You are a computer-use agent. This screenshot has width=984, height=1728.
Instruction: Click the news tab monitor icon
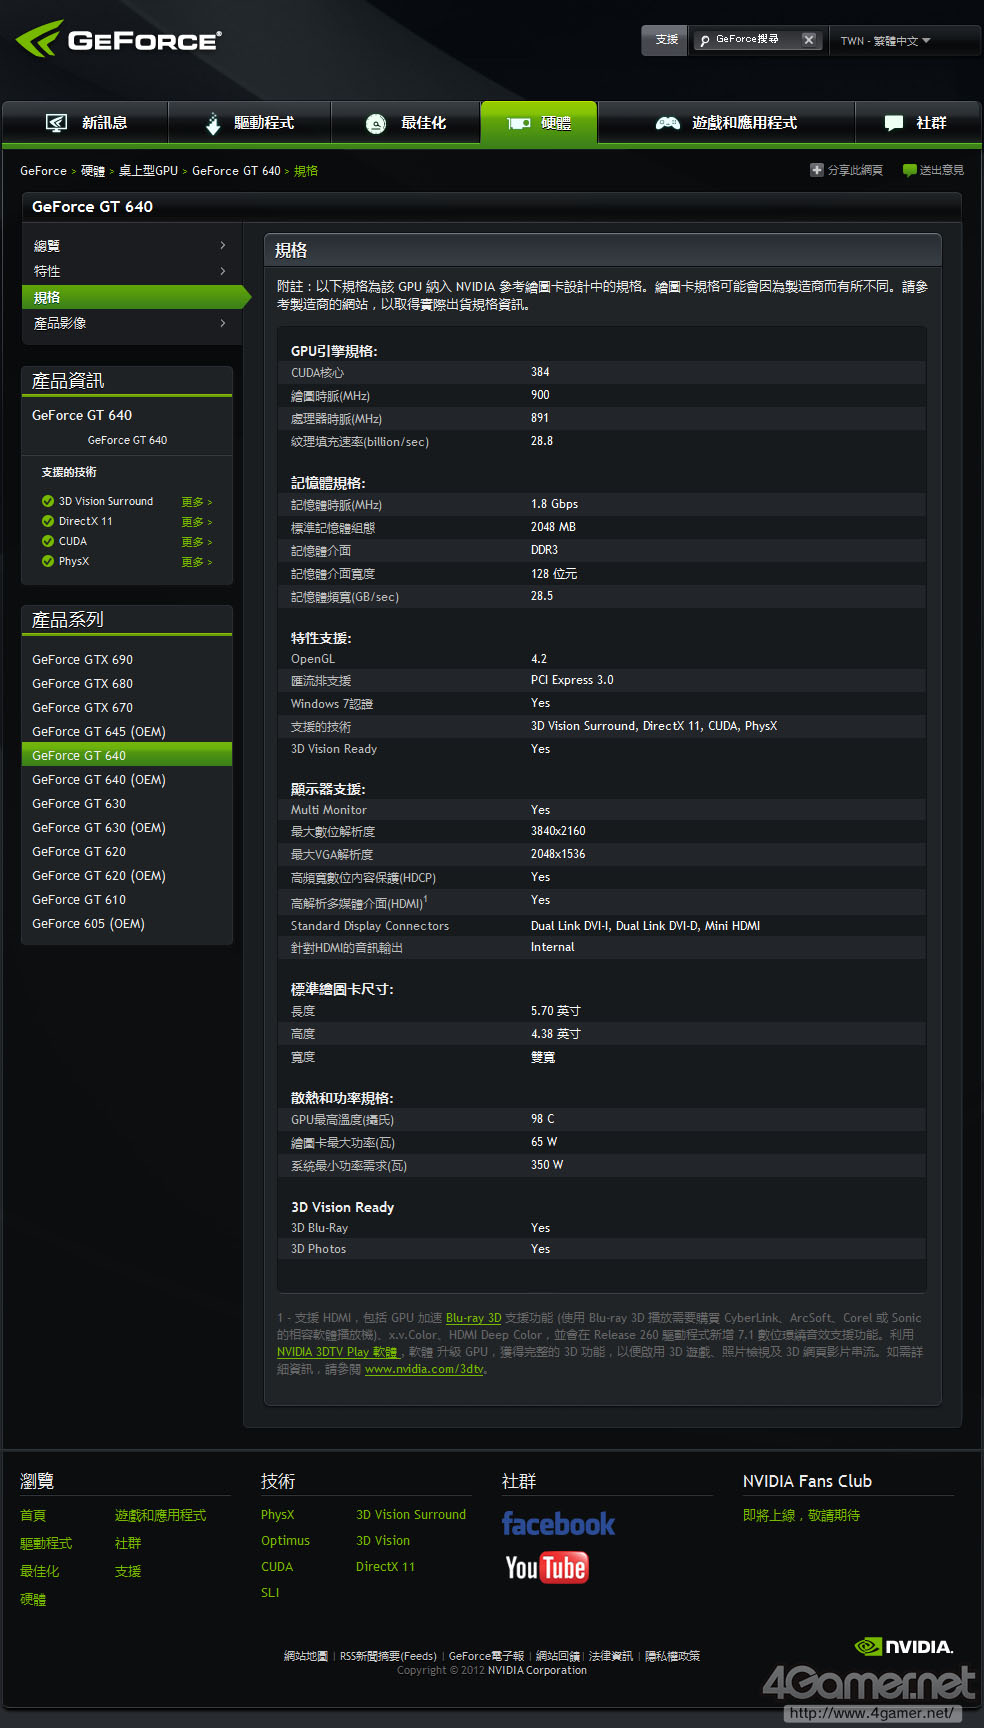[57, 123]
